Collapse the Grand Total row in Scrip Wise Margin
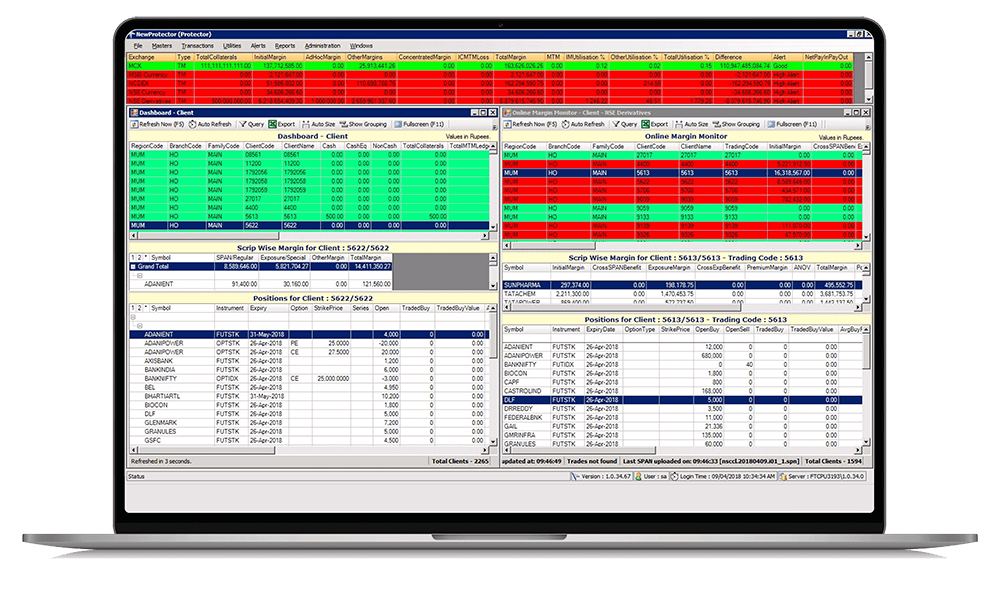The height and width of the screenshot is (594, 1000). click(133, 267)
